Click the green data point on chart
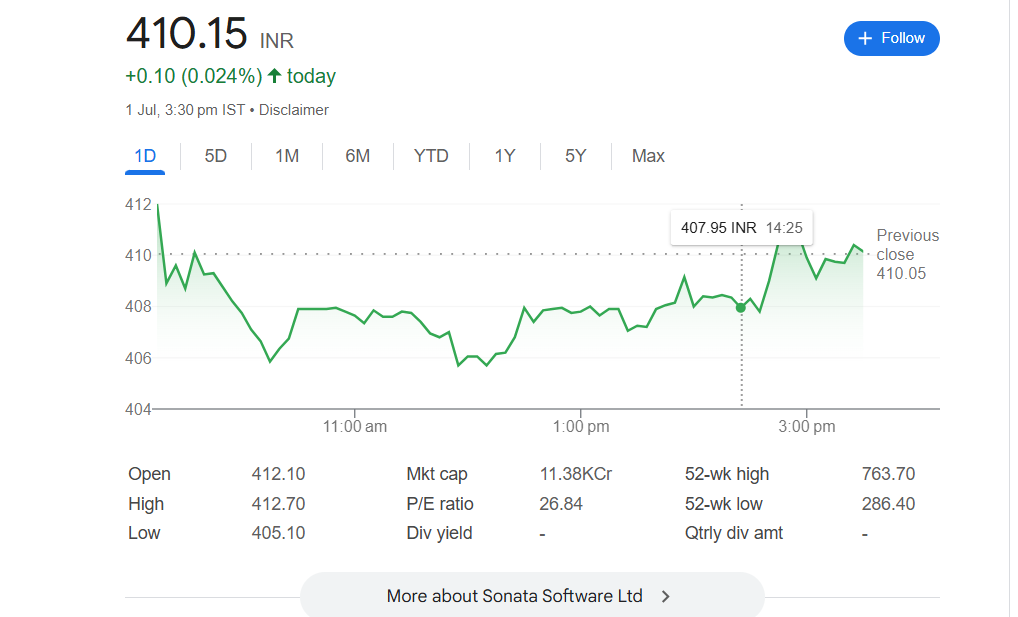This screenshot has width=1018, height=617. pyautogui.click(x=741, y=307)
